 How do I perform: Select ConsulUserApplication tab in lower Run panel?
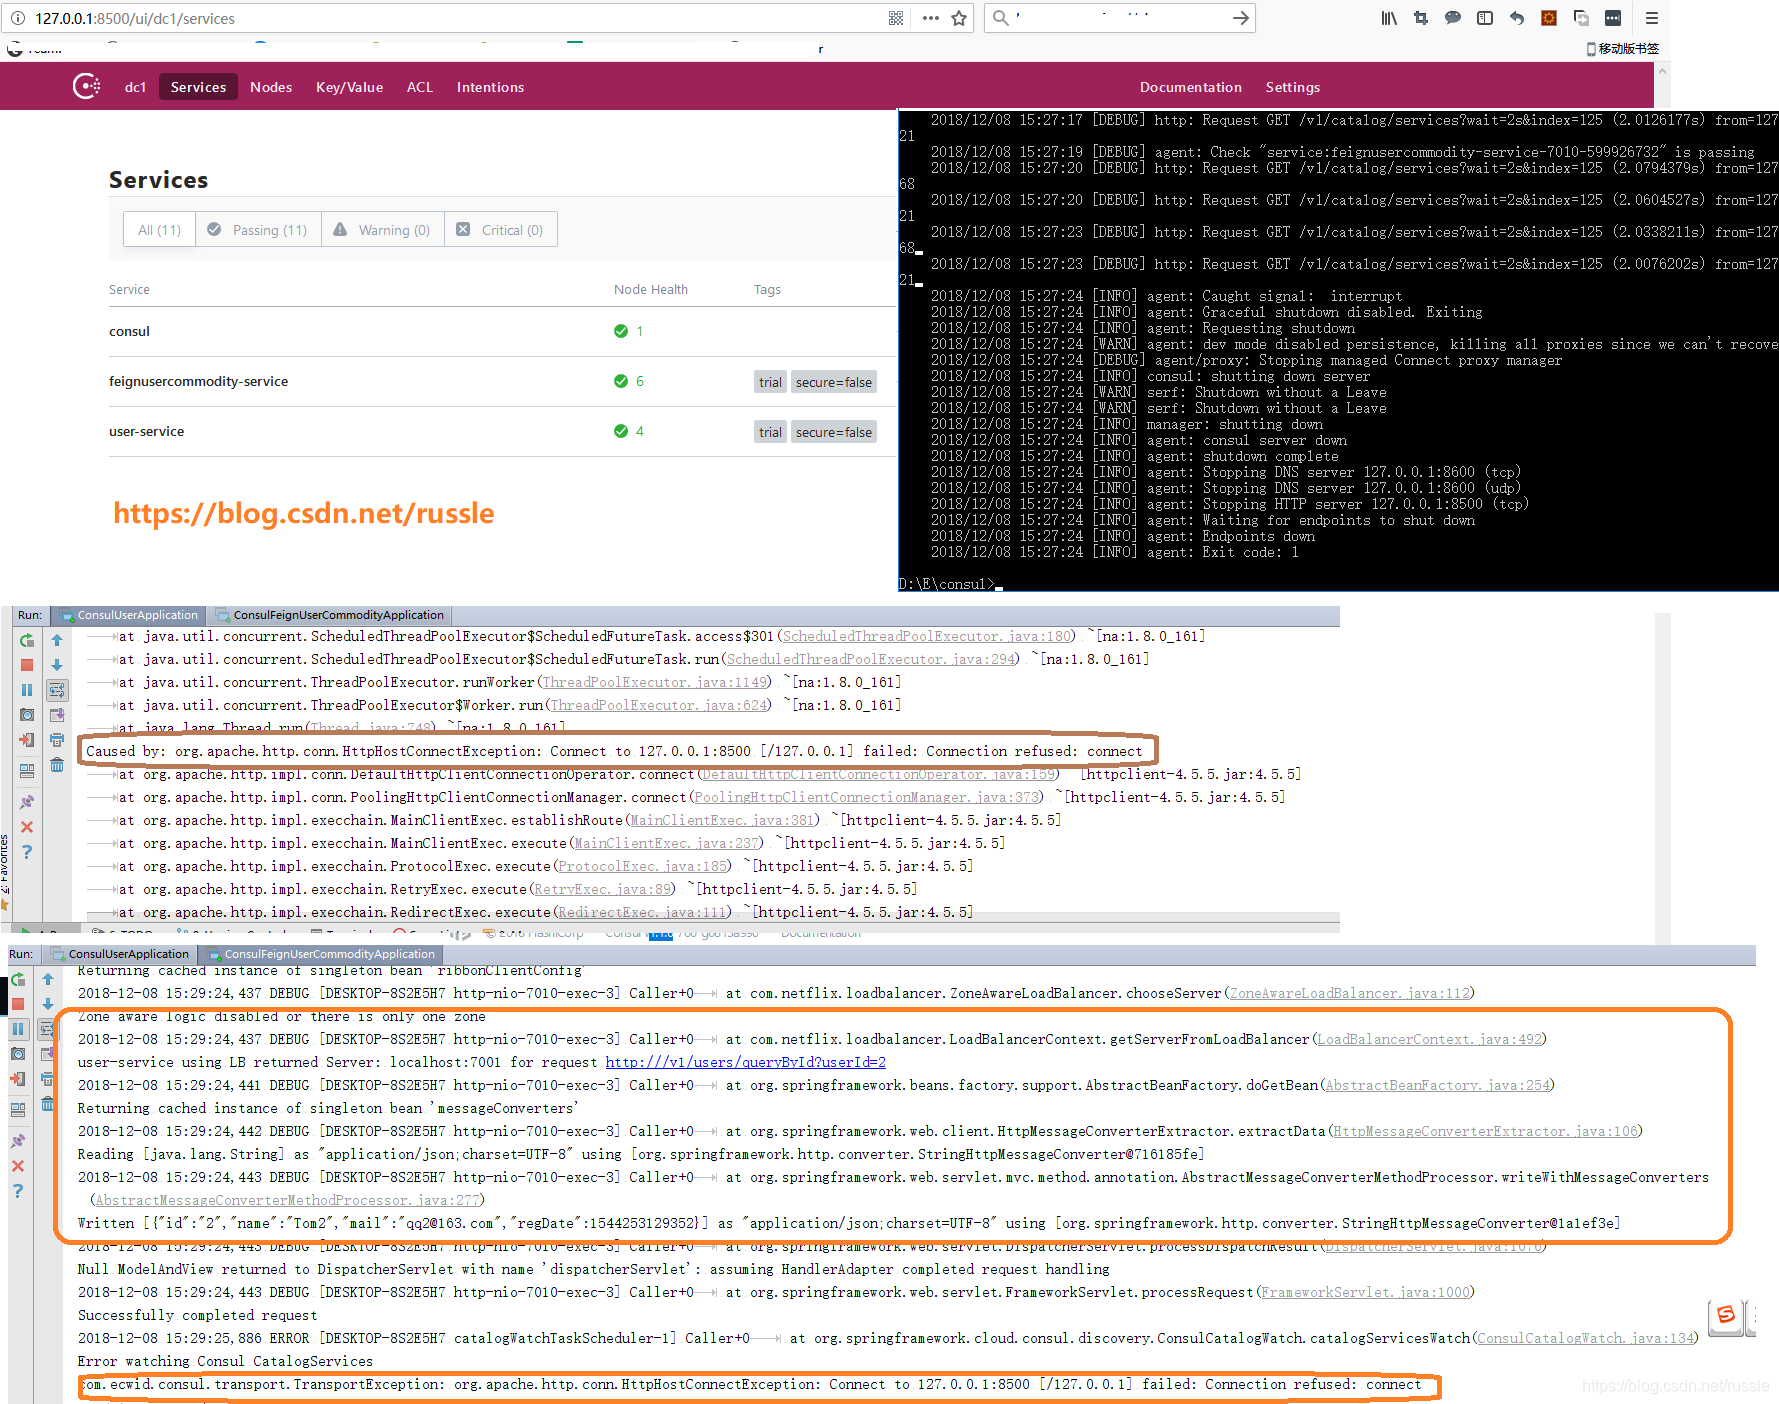120,954
